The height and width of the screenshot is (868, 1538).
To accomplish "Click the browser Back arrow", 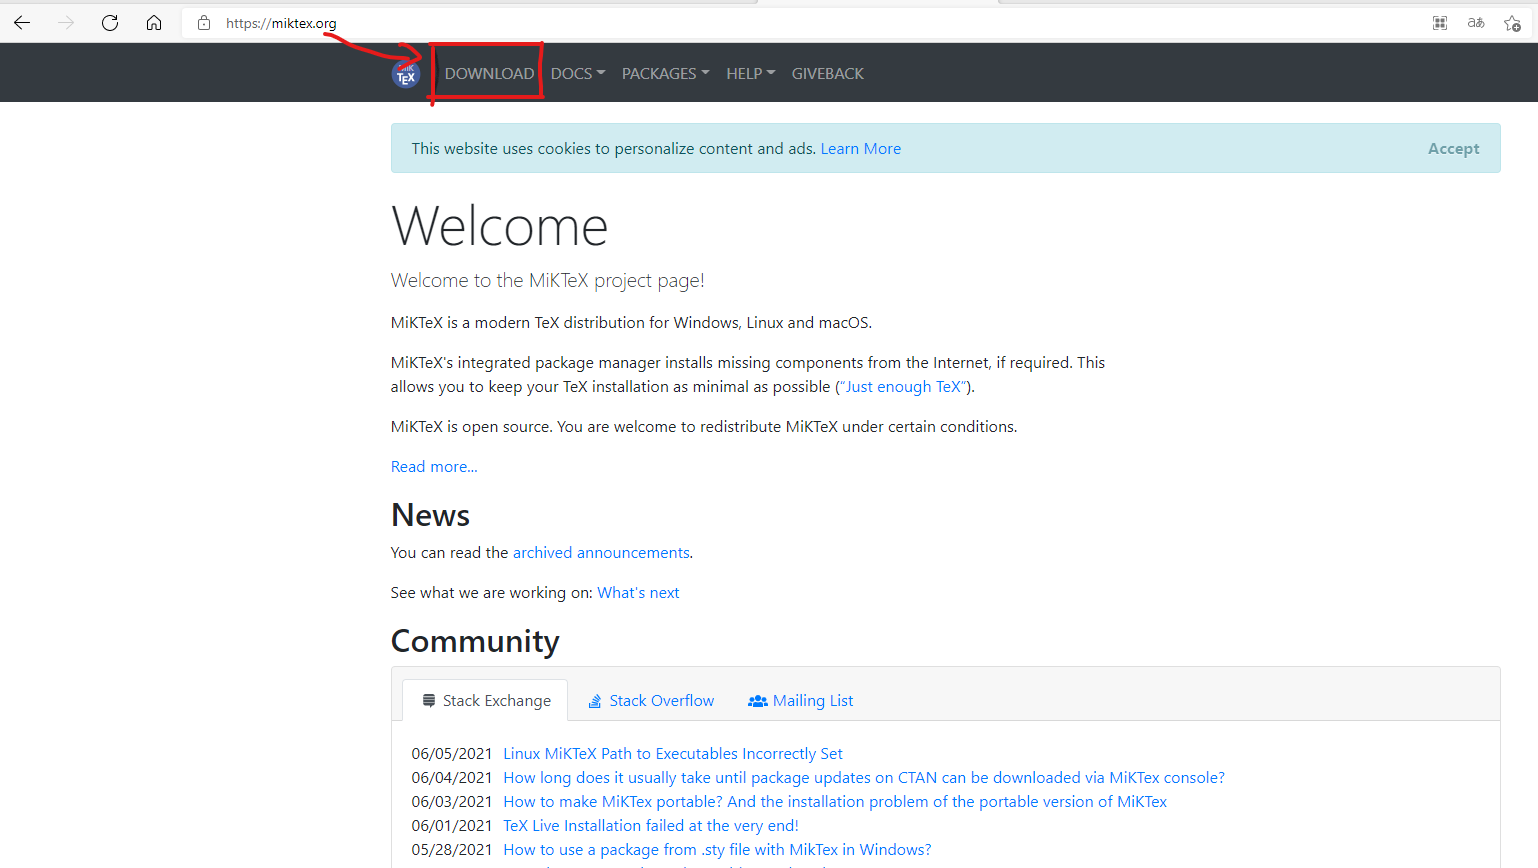I will [22, 23].
